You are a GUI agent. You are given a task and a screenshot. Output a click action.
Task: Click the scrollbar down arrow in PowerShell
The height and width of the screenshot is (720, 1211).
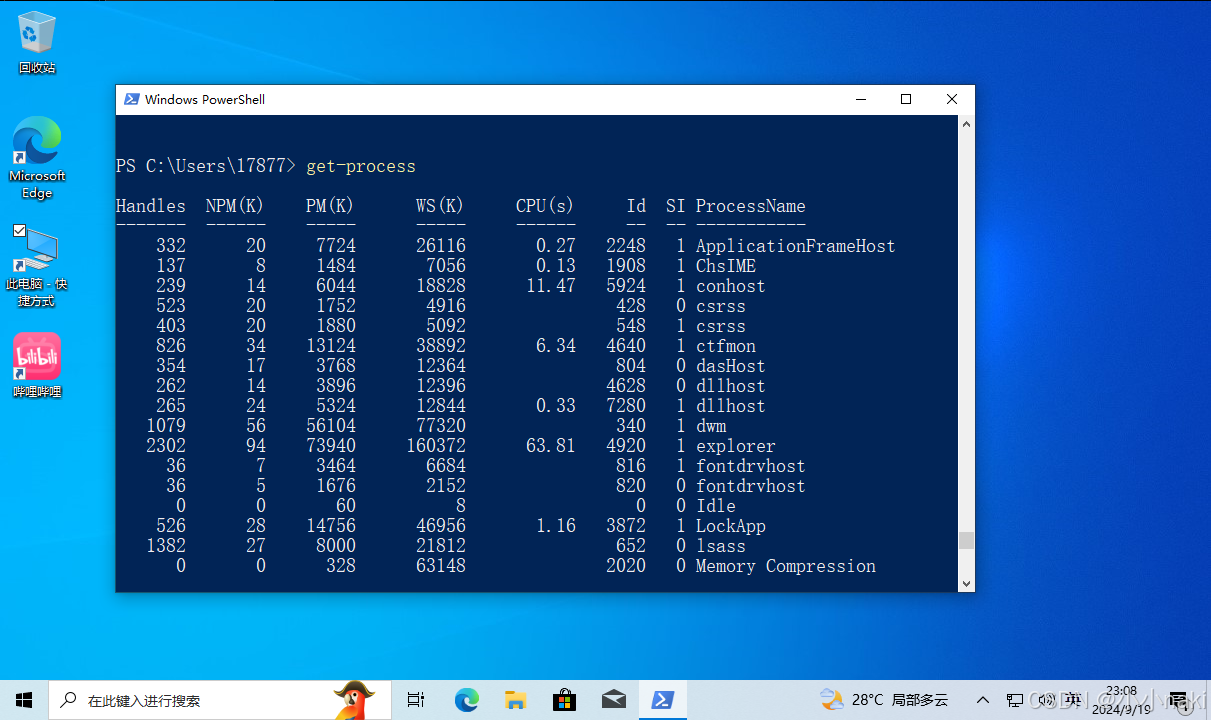966,583
